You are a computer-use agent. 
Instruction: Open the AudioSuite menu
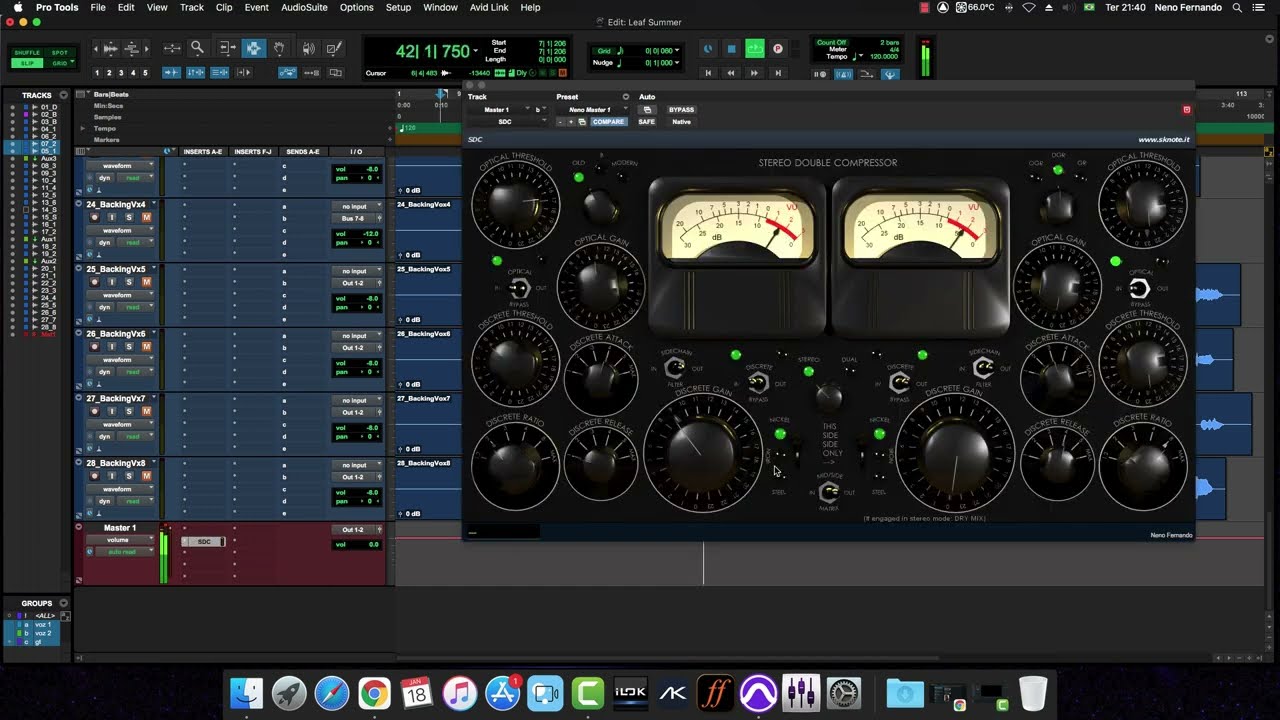[x=304, y=7]
